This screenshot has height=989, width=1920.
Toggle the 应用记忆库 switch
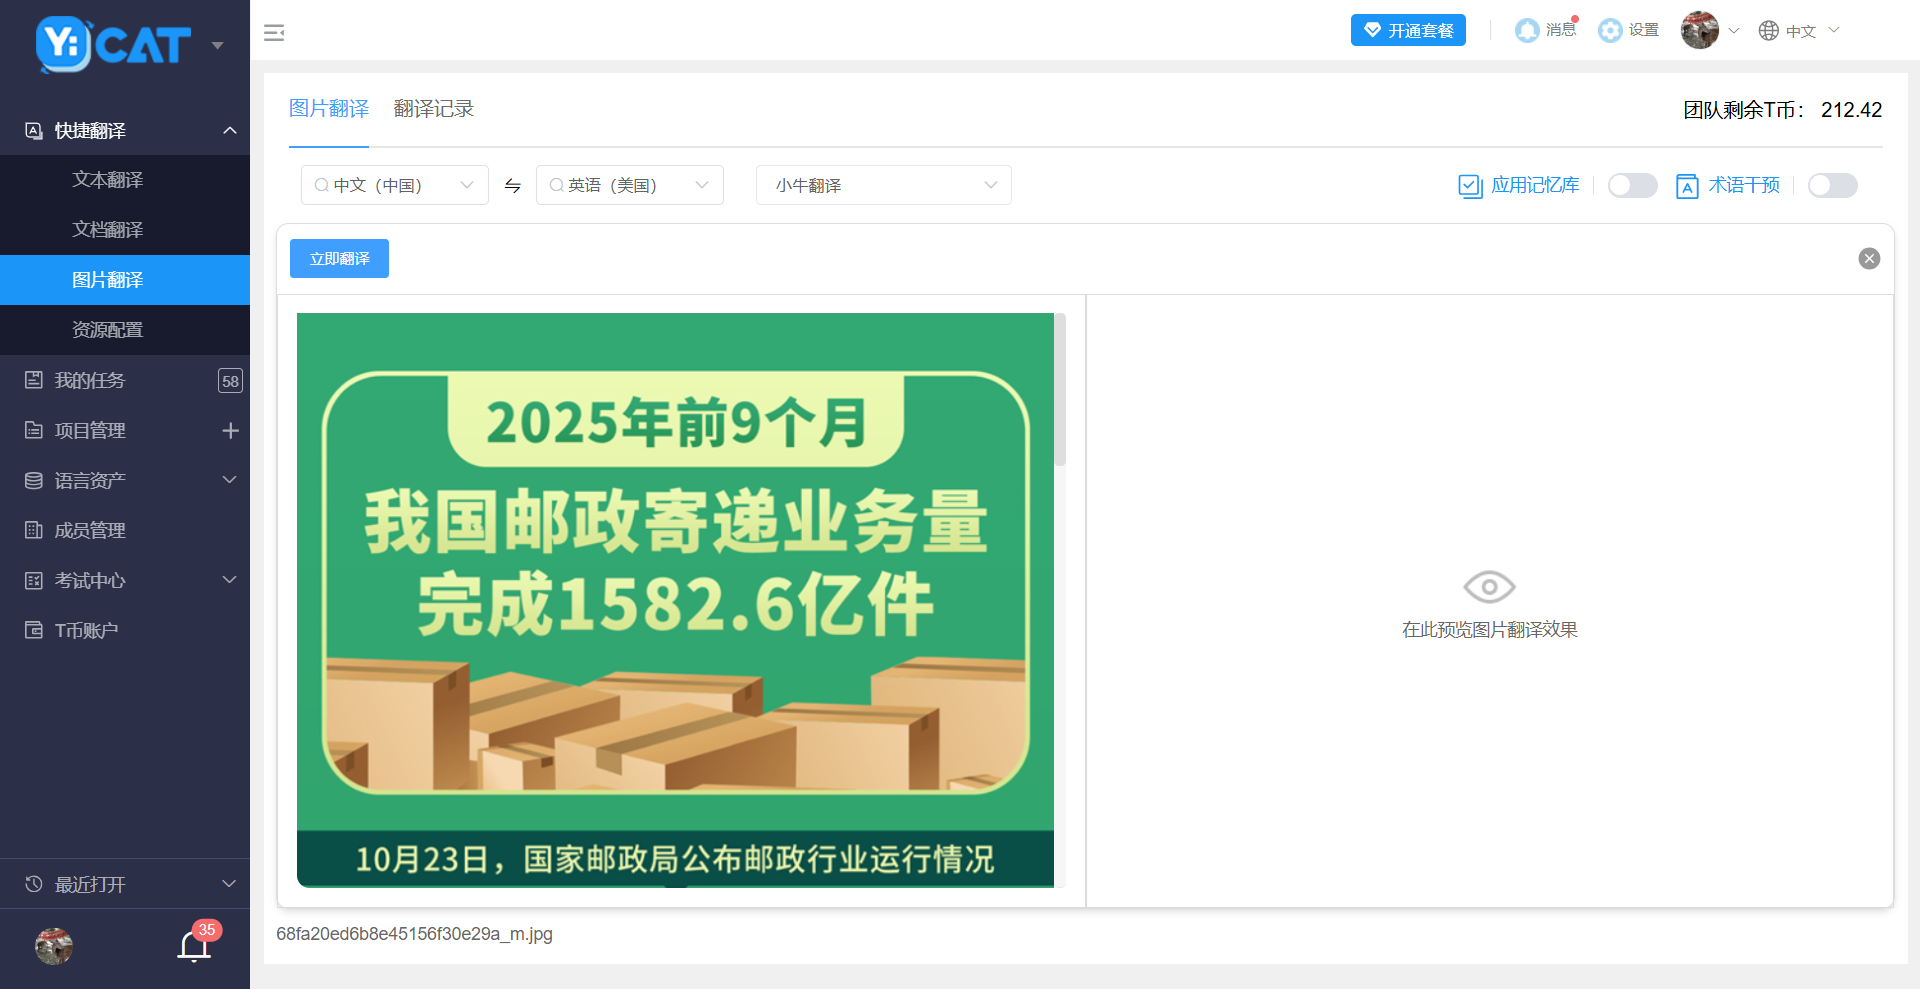(x=1632, y=186)
